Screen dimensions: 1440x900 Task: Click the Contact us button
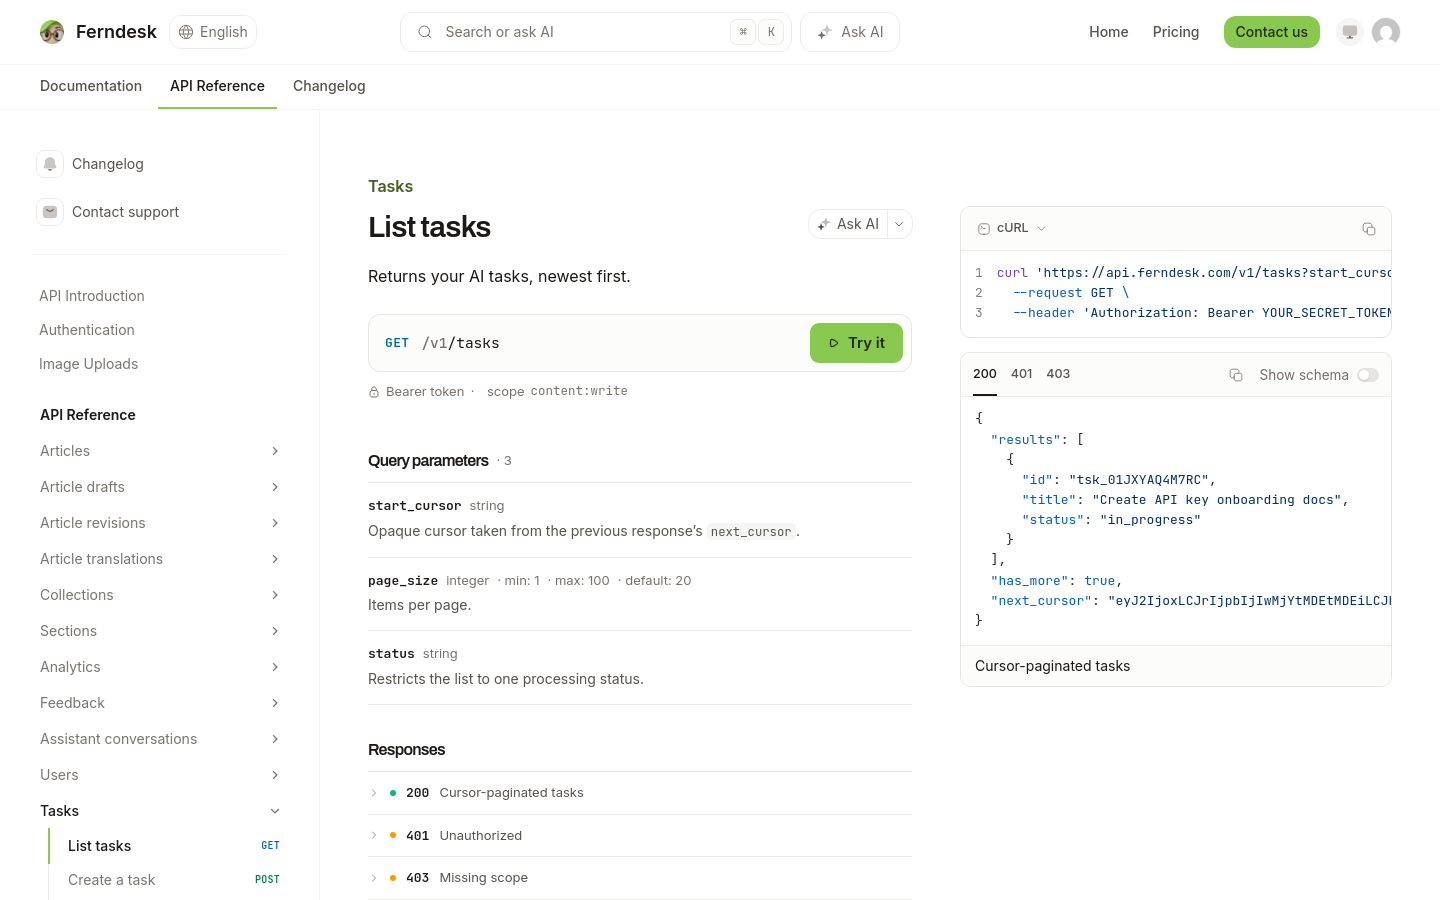(x=1272, y=32)
